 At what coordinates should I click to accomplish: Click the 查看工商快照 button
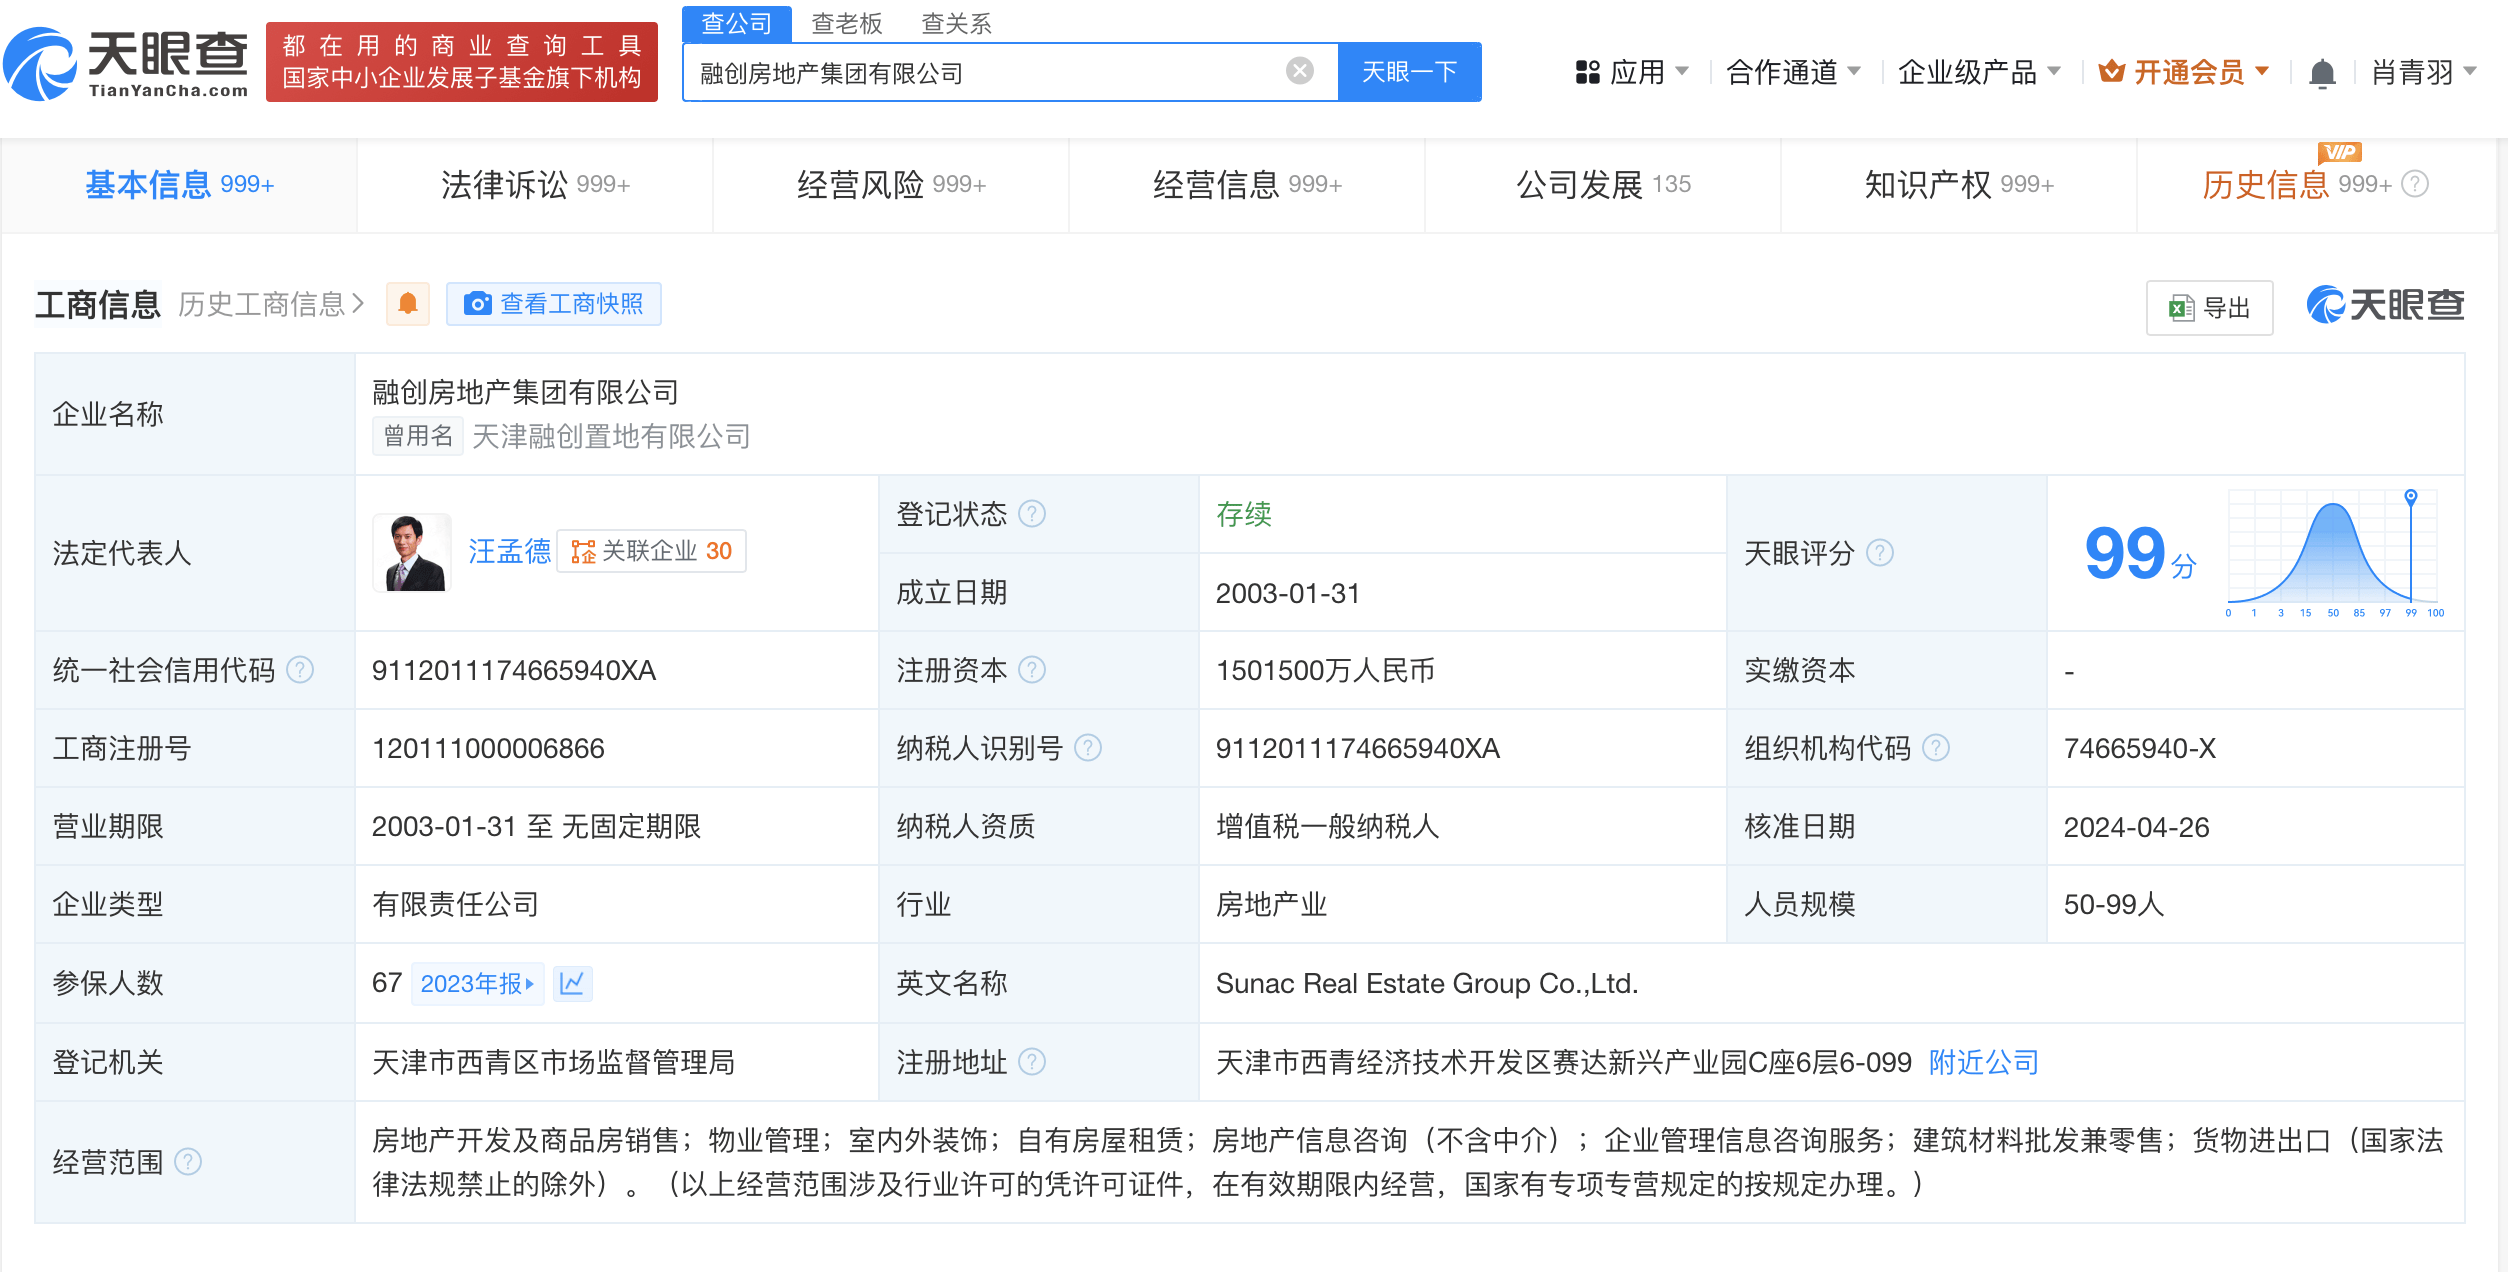pos(554,304)
